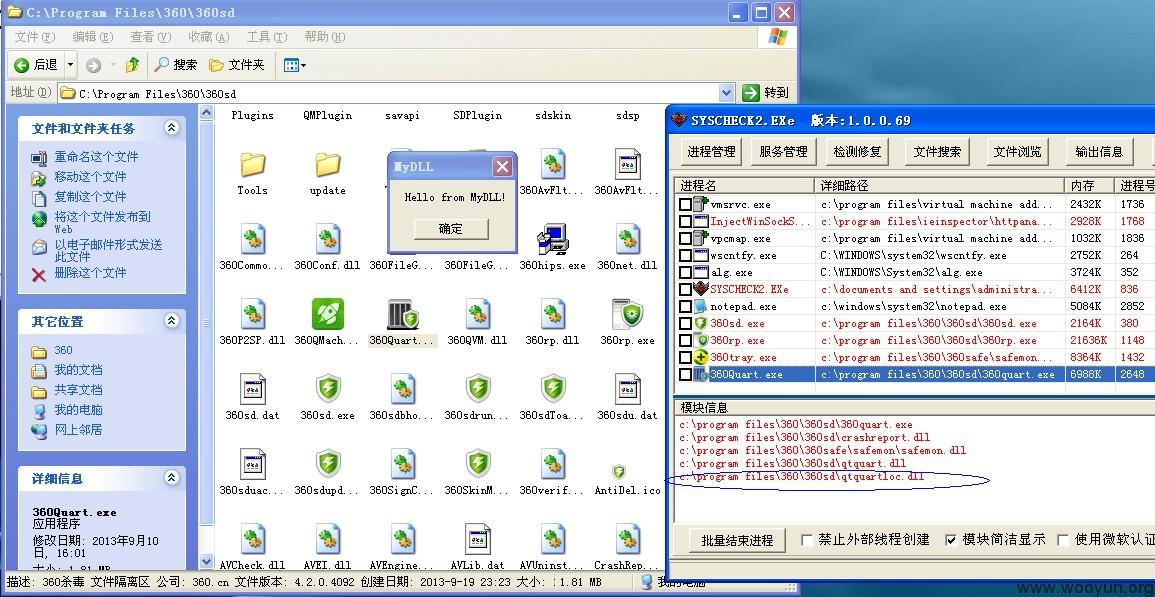1155x597 pixels.
Task: Open the Edit menu in Explorer
Action: click(93, 37)
